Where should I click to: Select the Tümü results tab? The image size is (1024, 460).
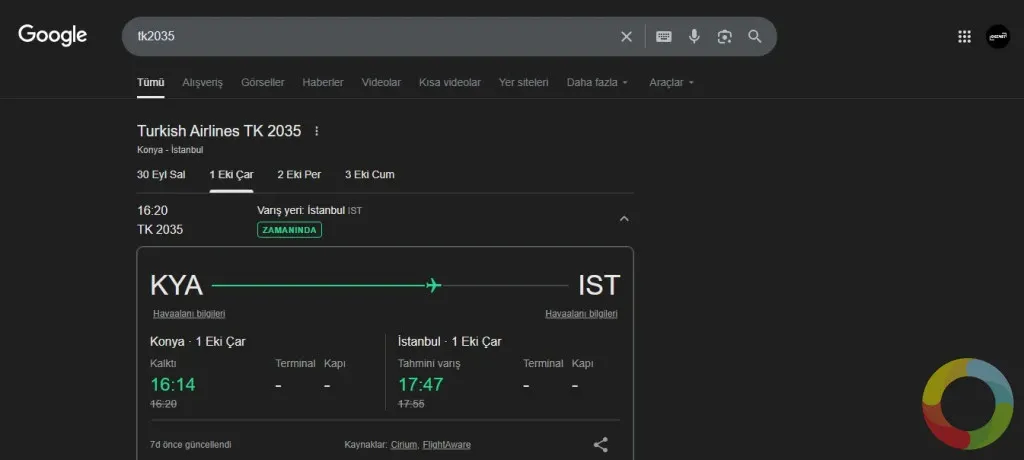(x=150, y=82)
